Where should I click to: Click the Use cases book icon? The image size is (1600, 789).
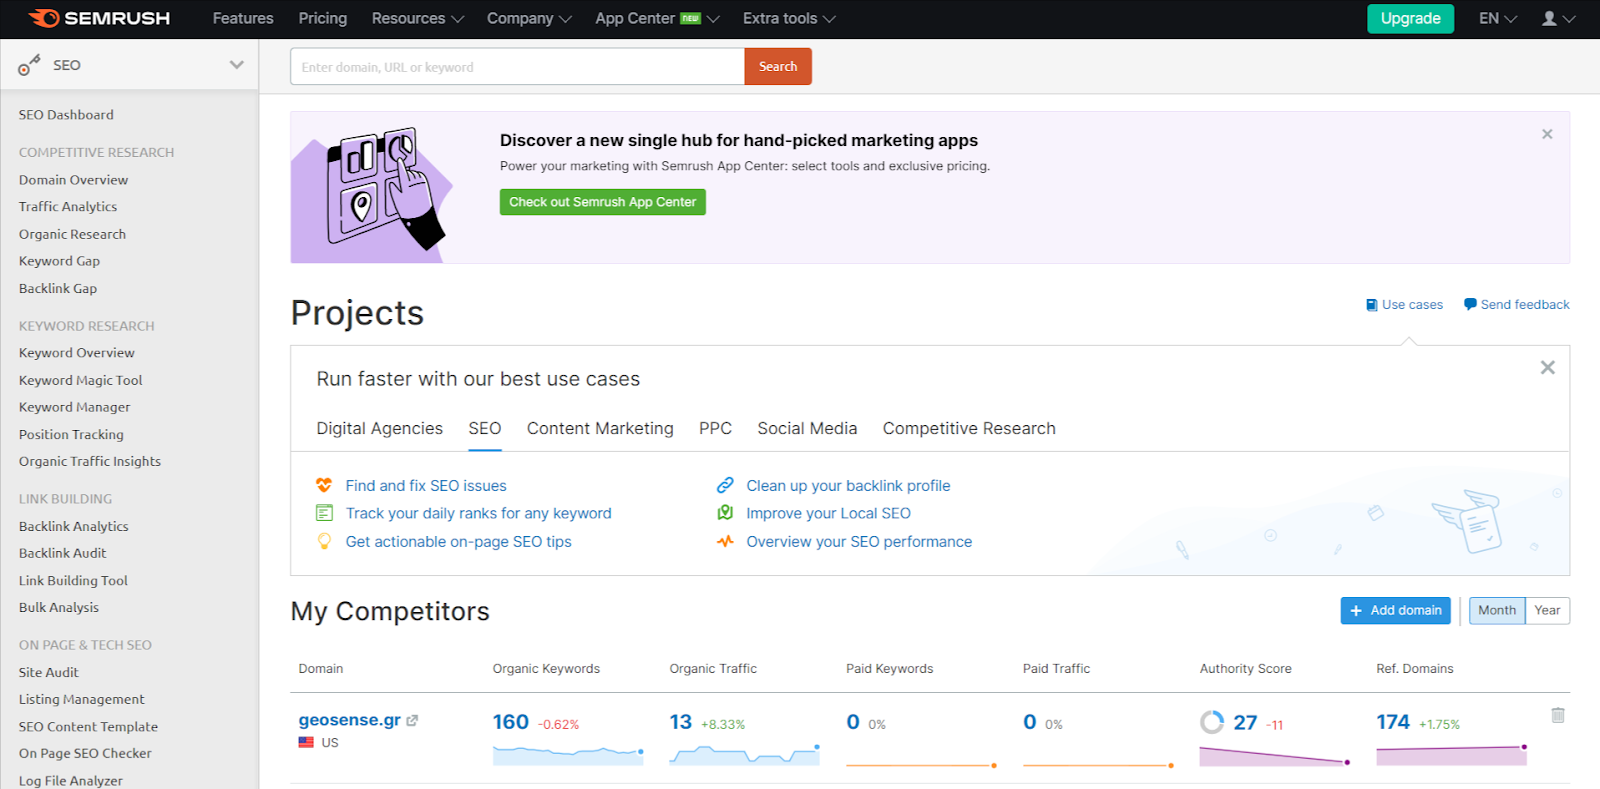(1372, 305)
